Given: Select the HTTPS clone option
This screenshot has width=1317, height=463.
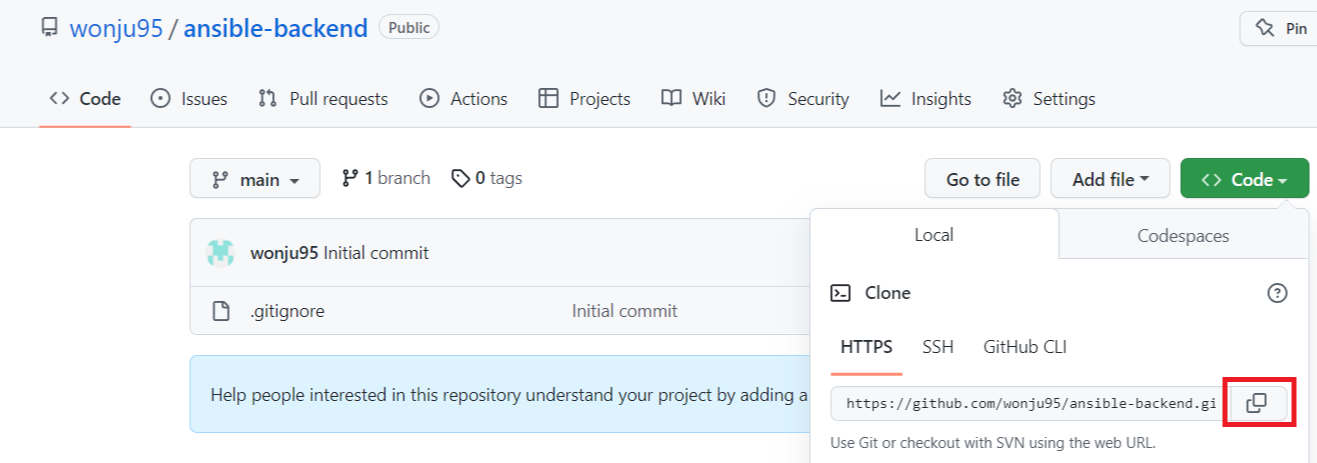Looking at the screenshot, I should pyautogui.click(x=866, y=348).
